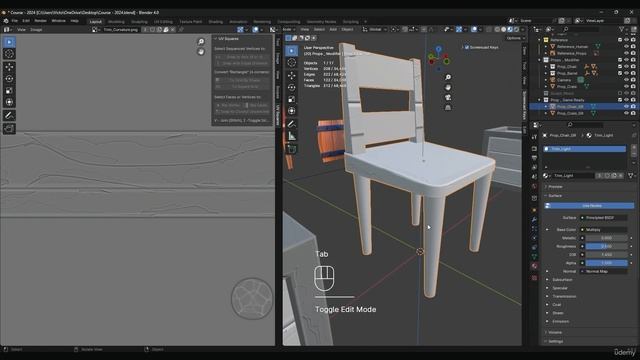640x360 pixels.
Task: Select the Cursor tool in UV editor toolbar
Action: tap(9, 54)
